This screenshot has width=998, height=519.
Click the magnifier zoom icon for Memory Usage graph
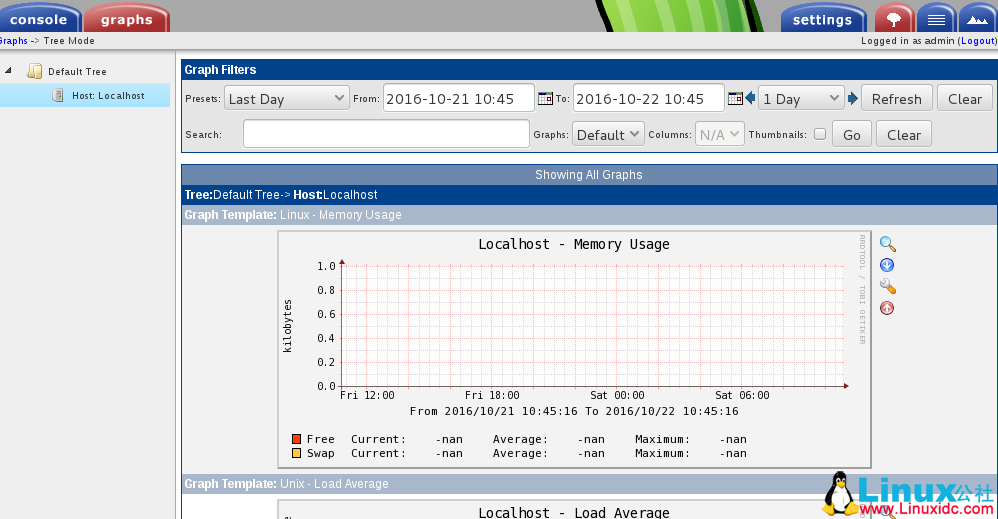887,243
